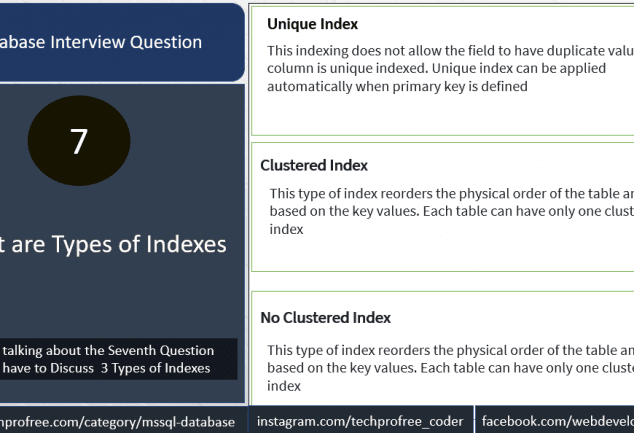The width and height of the screenshot is (634, 433).
Task: Click the No Clustered Index description paragraph
Action: (x=450, y=368)
